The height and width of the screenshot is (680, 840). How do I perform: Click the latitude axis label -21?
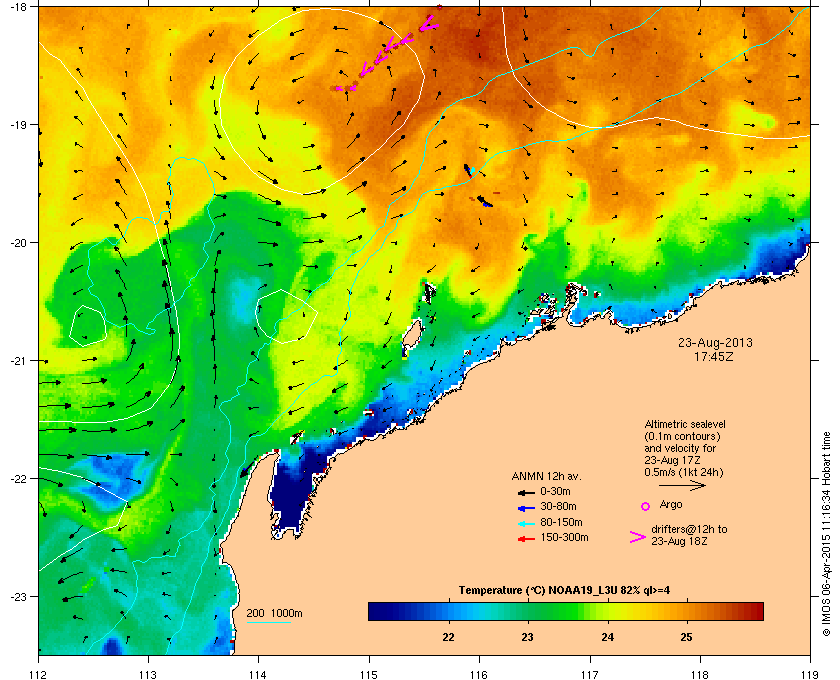pyautogui.click(x=18, y=360)
